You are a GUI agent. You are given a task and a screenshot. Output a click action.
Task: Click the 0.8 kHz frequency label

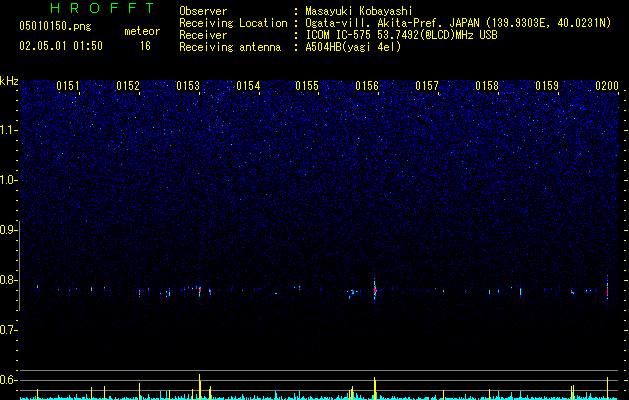(x=8, y=280)
